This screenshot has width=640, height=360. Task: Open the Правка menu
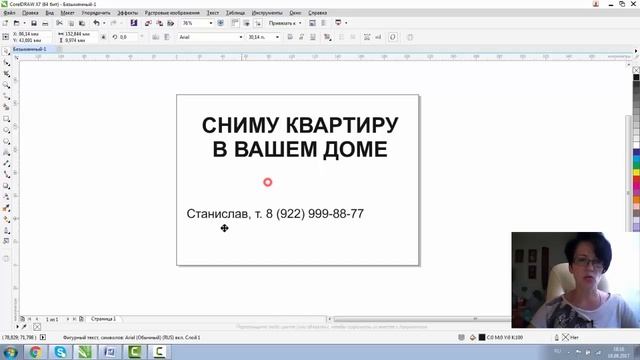(x=30, y=13)
